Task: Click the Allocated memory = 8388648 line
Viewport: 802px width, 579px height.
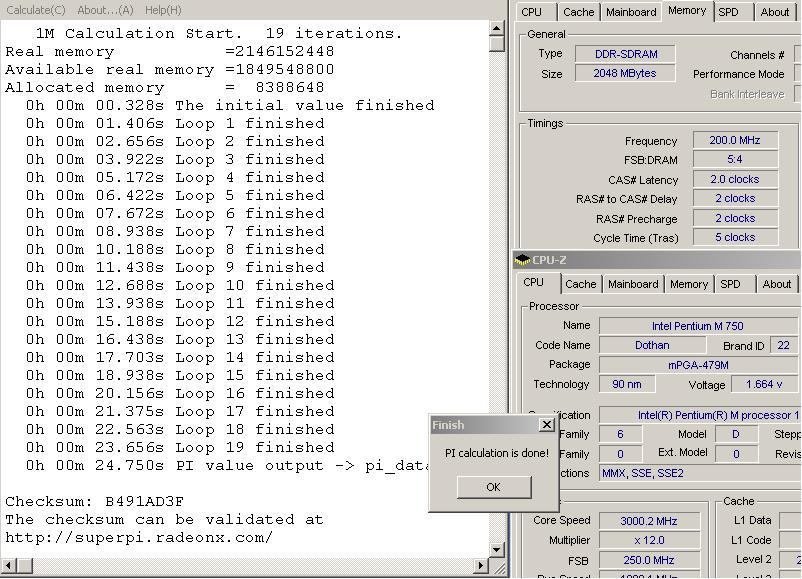Action: [165, 87]
